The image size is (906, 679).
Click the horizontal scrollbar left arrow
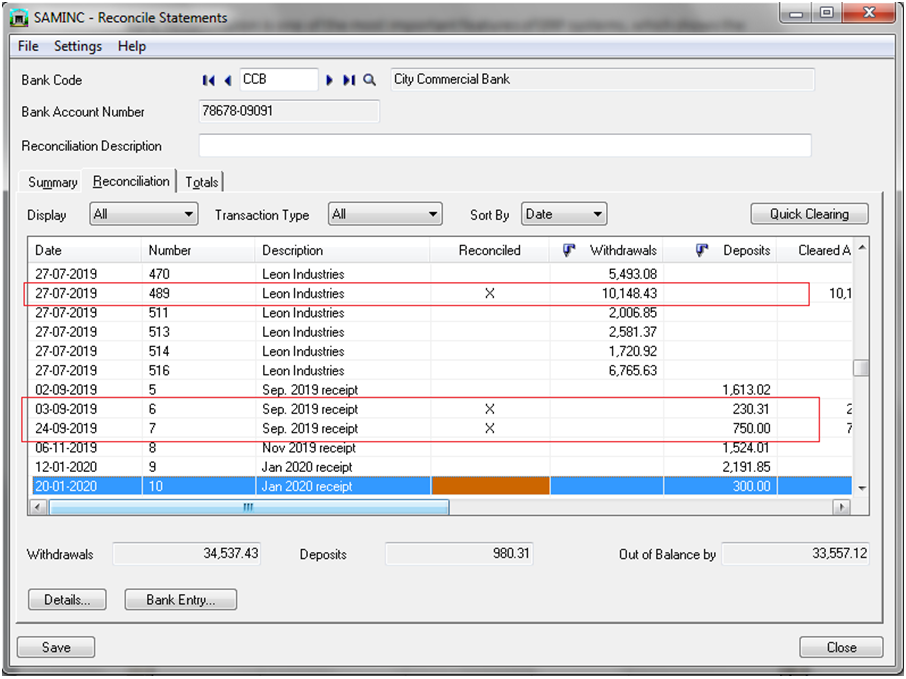(x=38, y=507)
